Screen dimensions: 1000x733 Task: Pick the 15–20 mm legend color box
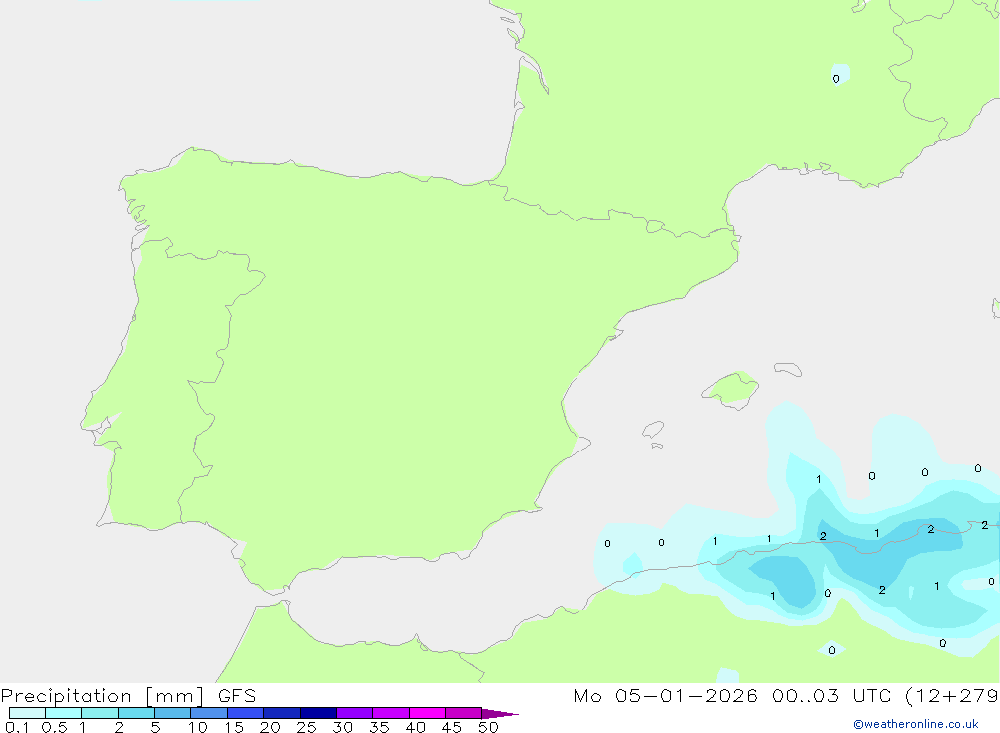tap(245, 713)
